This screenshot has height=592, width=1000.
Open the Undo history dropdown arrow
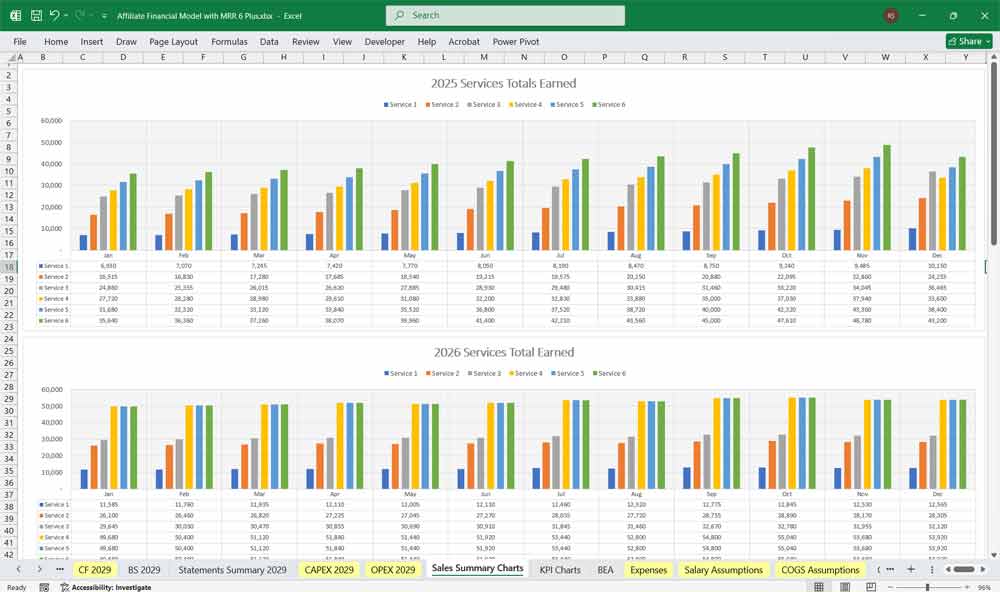(x=65, y=16)
